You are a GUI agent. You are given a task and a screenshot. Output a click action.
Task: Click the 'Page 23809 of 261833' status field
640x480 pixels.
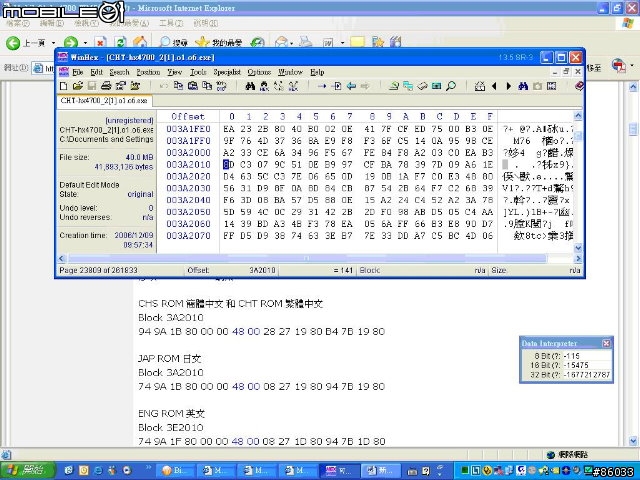click(x=98, y=270)
